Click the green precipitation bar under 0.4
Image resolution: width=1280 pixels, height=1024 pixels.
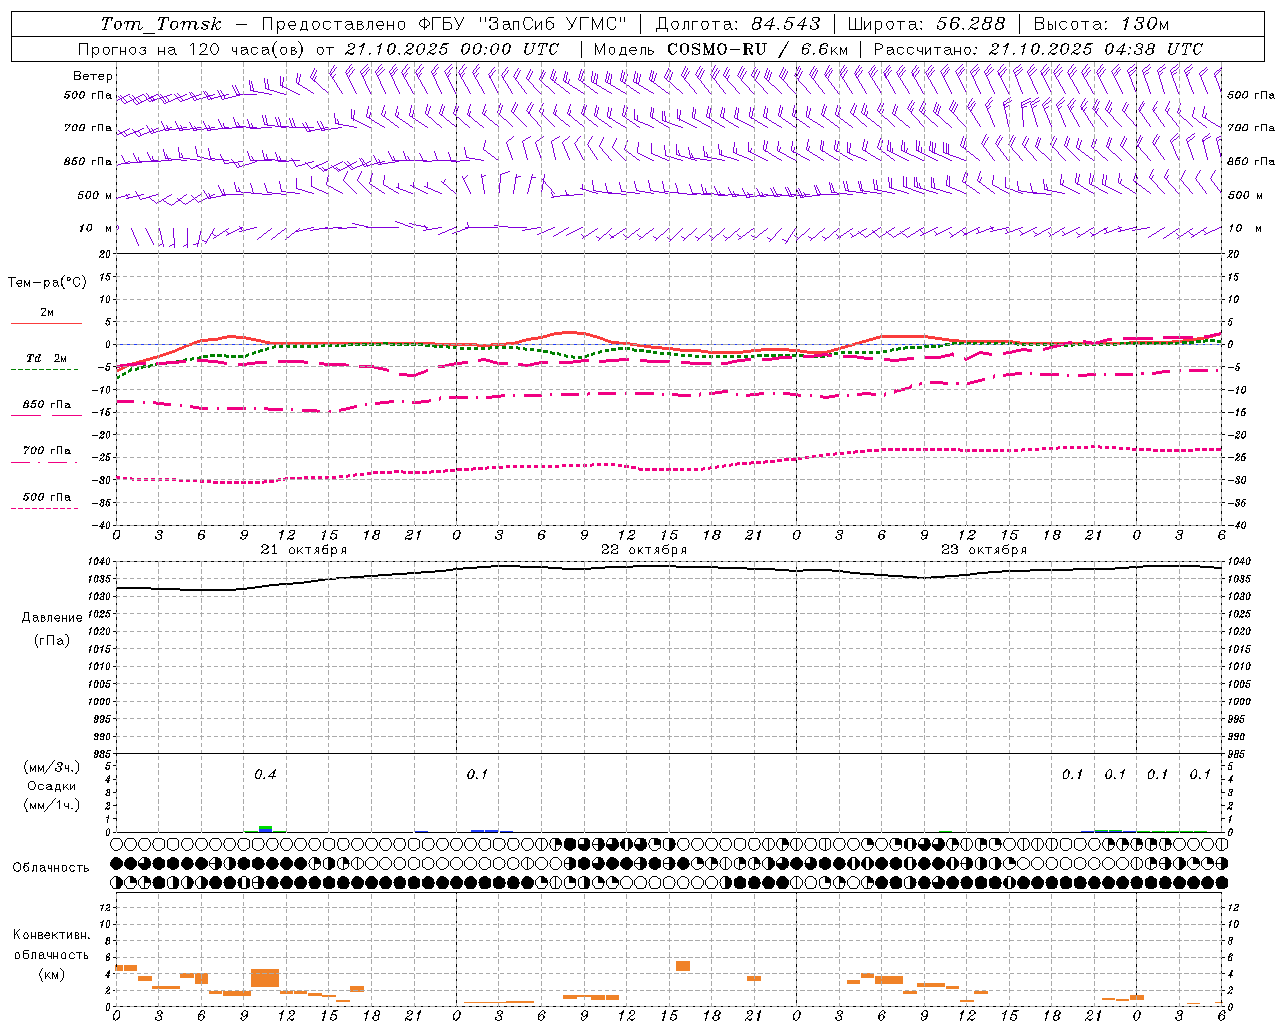point(265,828)
